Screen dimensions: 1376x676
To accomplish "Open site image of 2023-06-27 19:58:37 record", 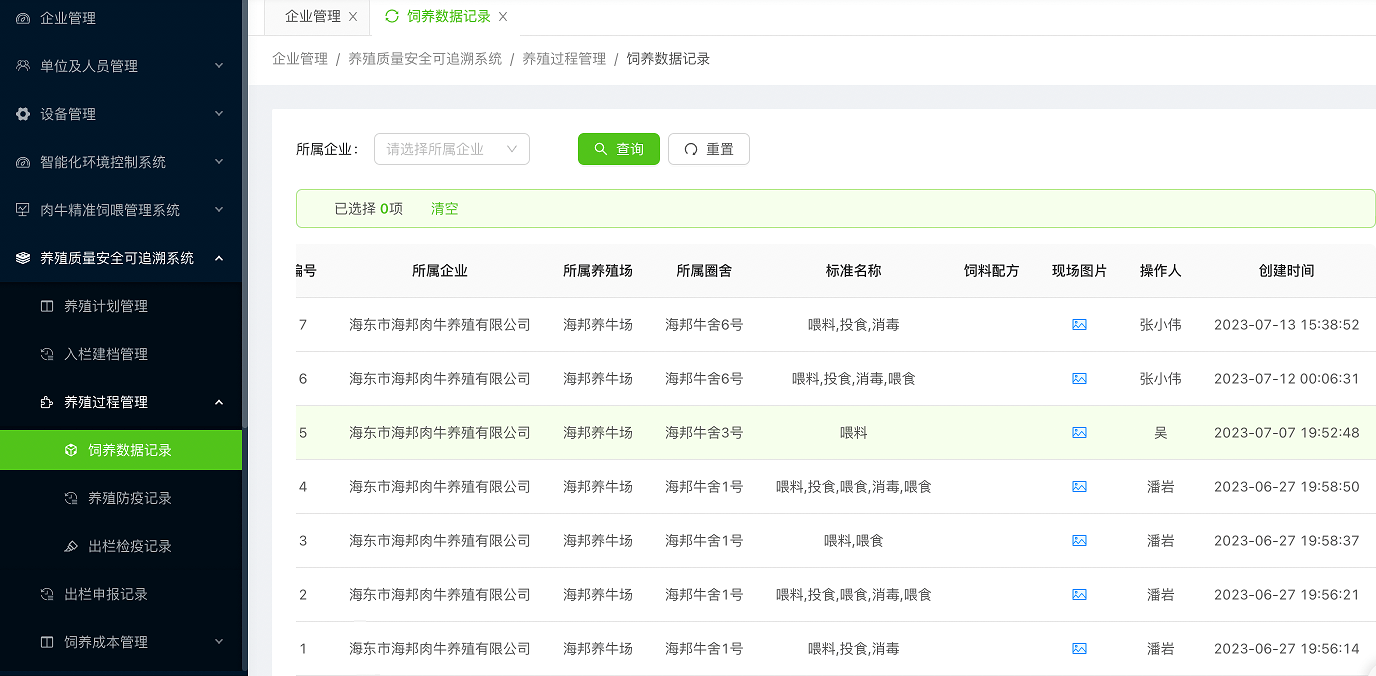I will coord(1079,541).
